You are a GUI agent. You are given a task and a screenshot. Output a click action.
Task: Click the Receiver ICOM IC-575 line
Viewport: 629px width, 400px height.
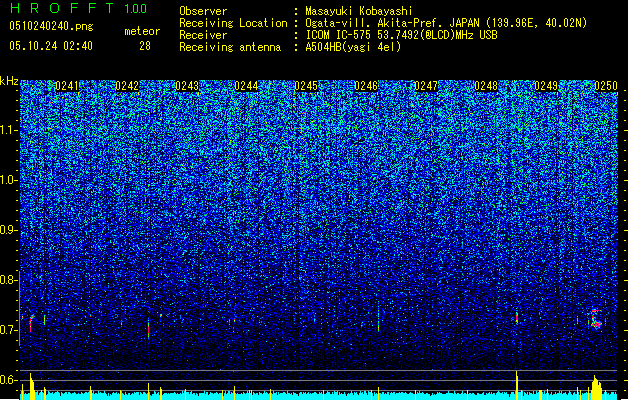click(338, 35)
